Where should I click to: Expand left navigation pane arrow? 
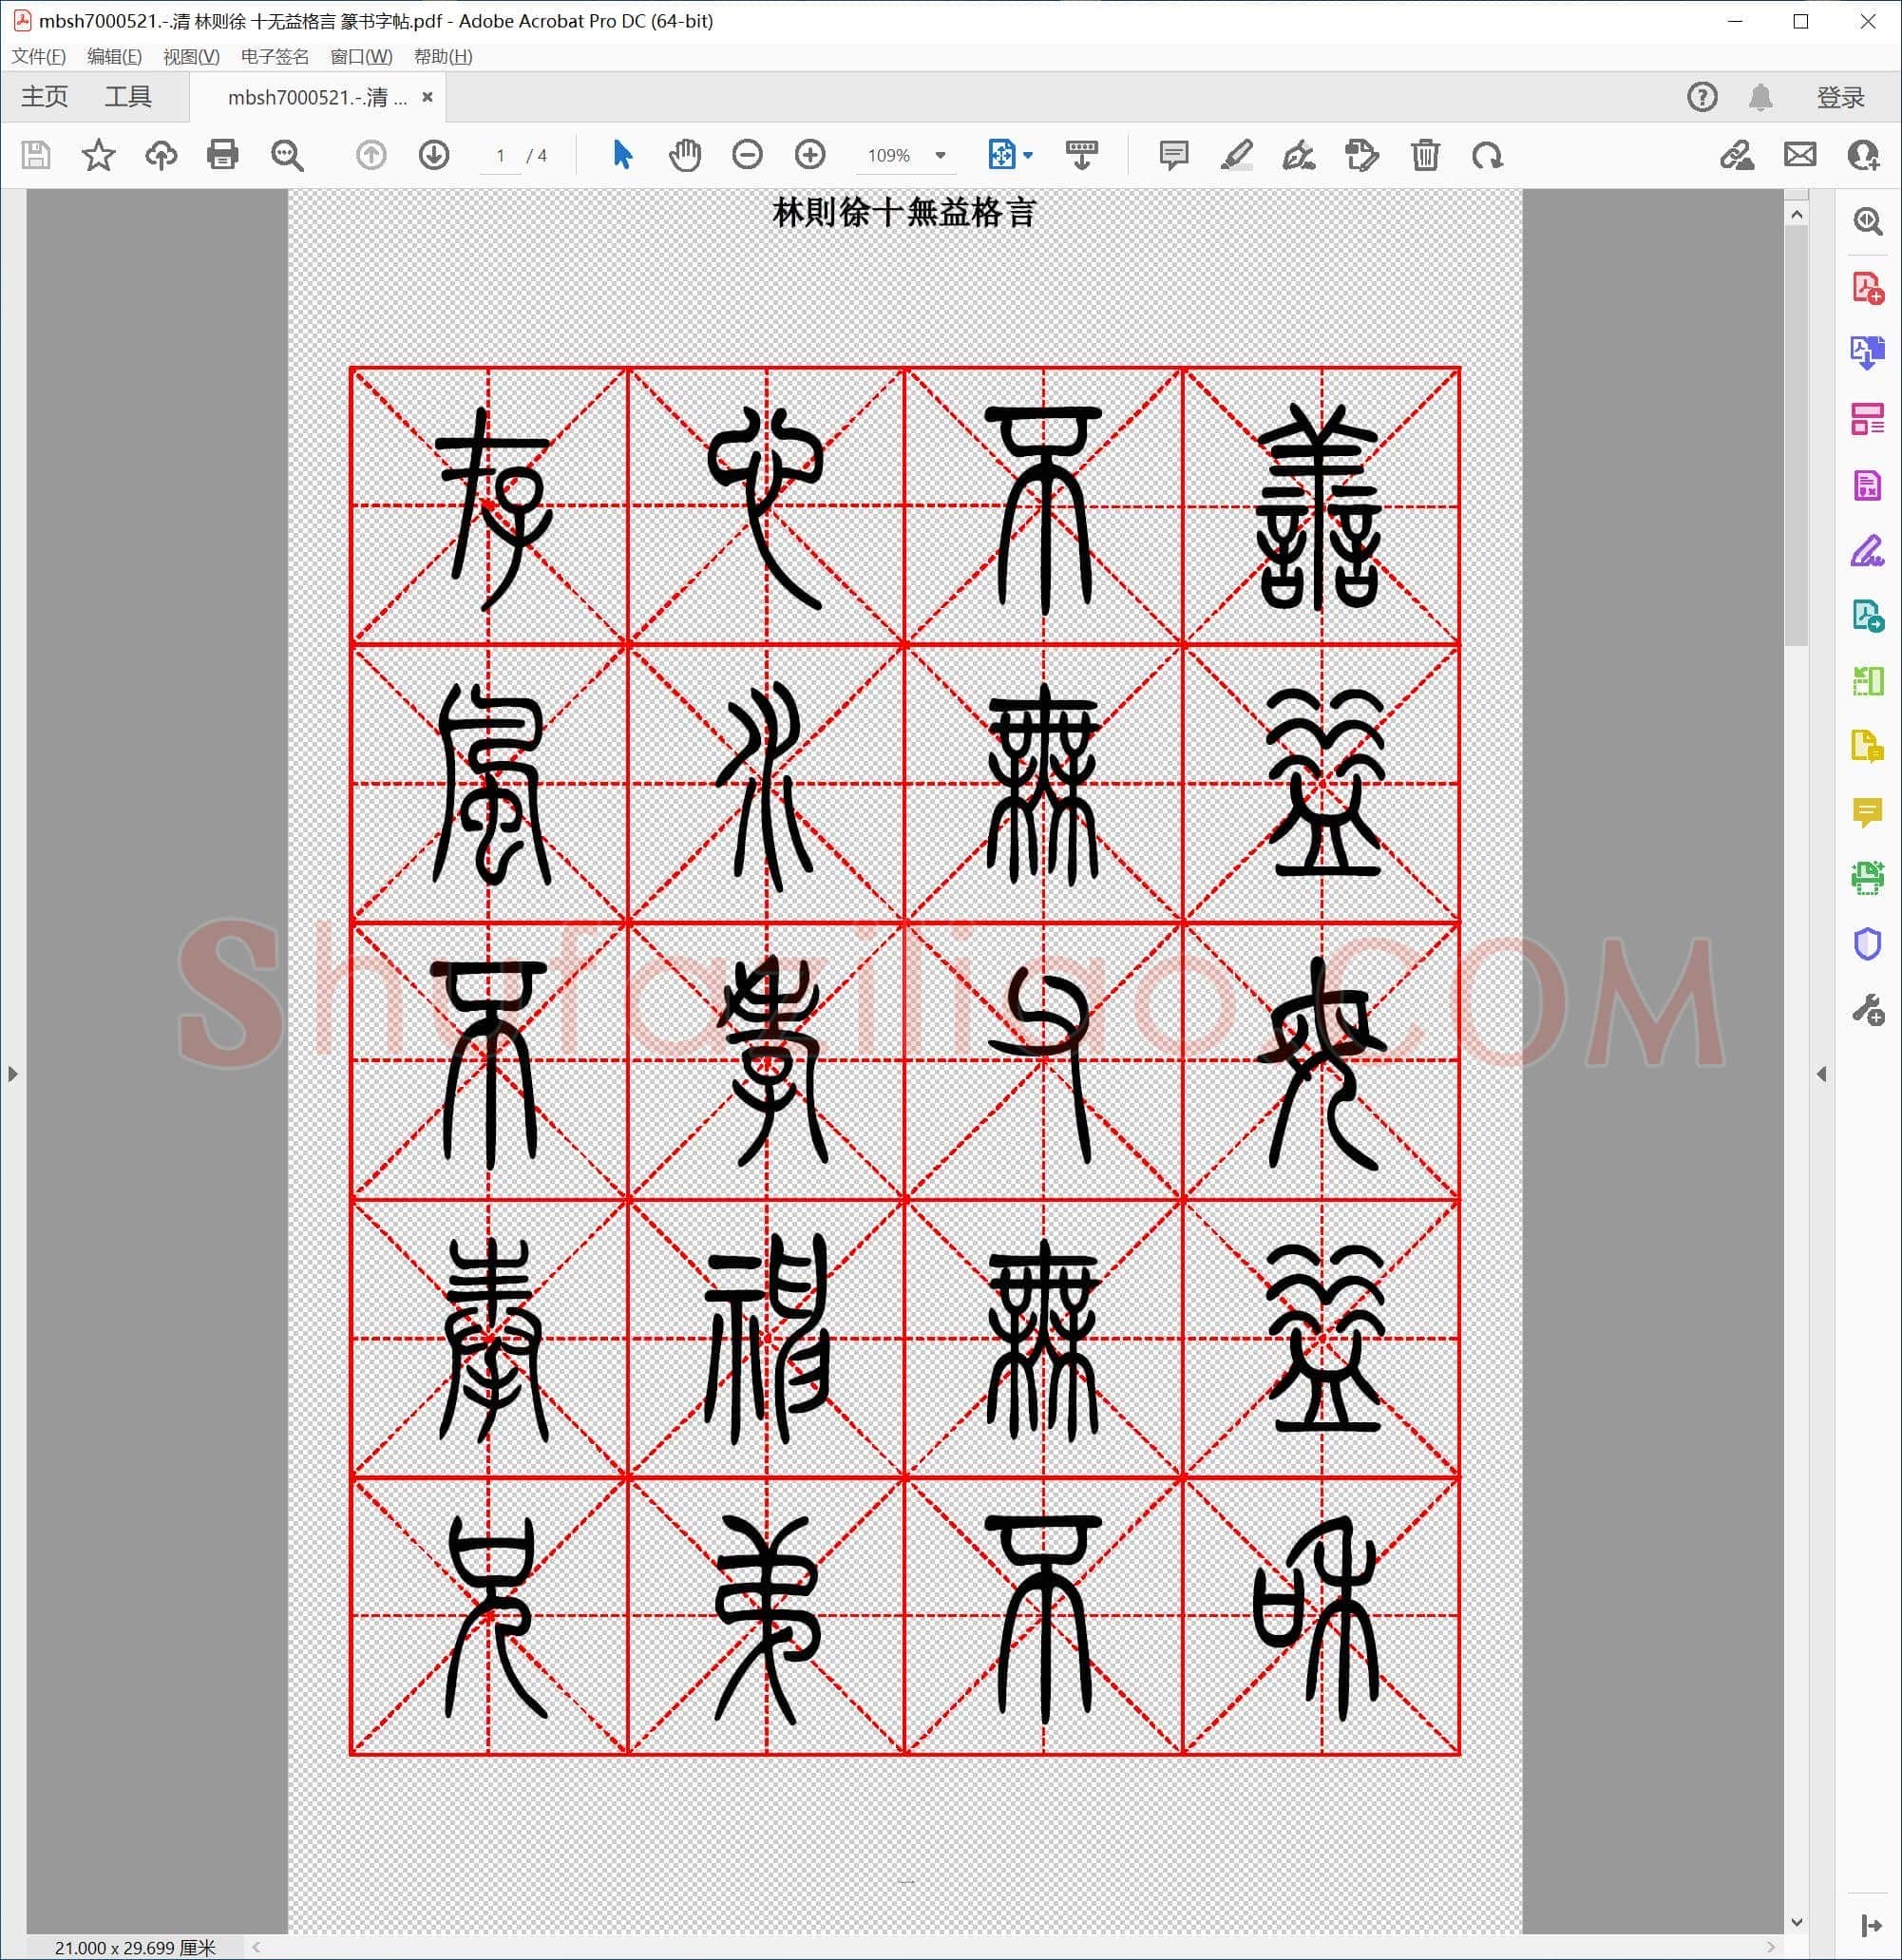pyautogui.click(x=13, y=1074)
